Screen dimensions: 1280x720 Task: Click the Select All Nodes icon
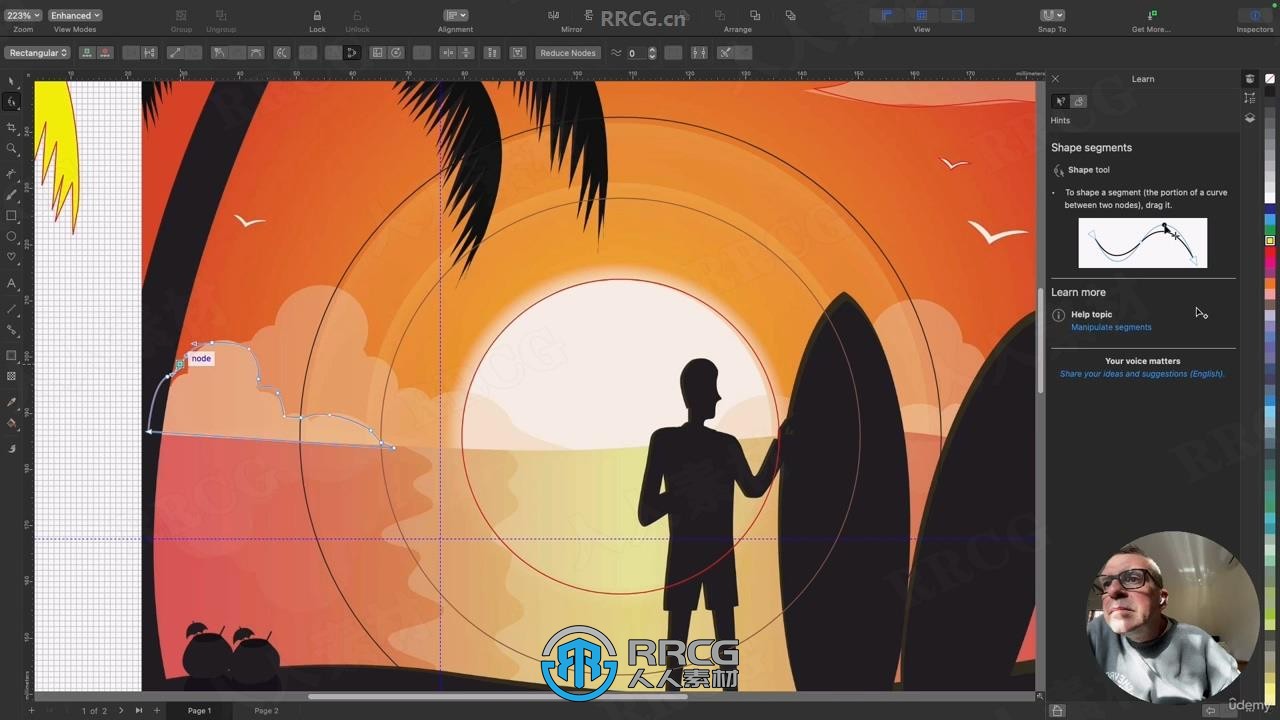coord(517,53)
